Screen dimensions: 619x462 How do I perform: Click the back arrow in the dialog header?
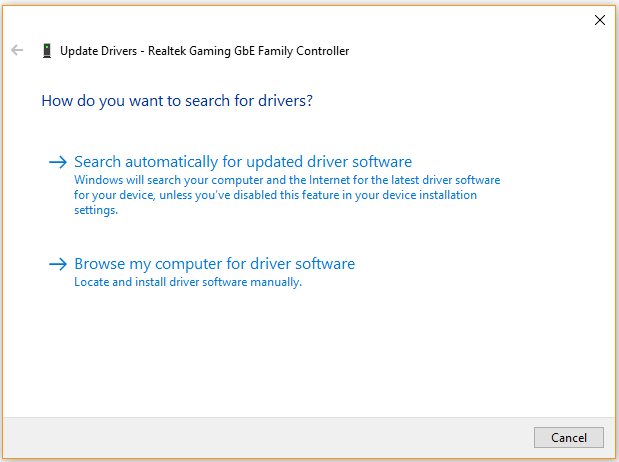point(17,50)
